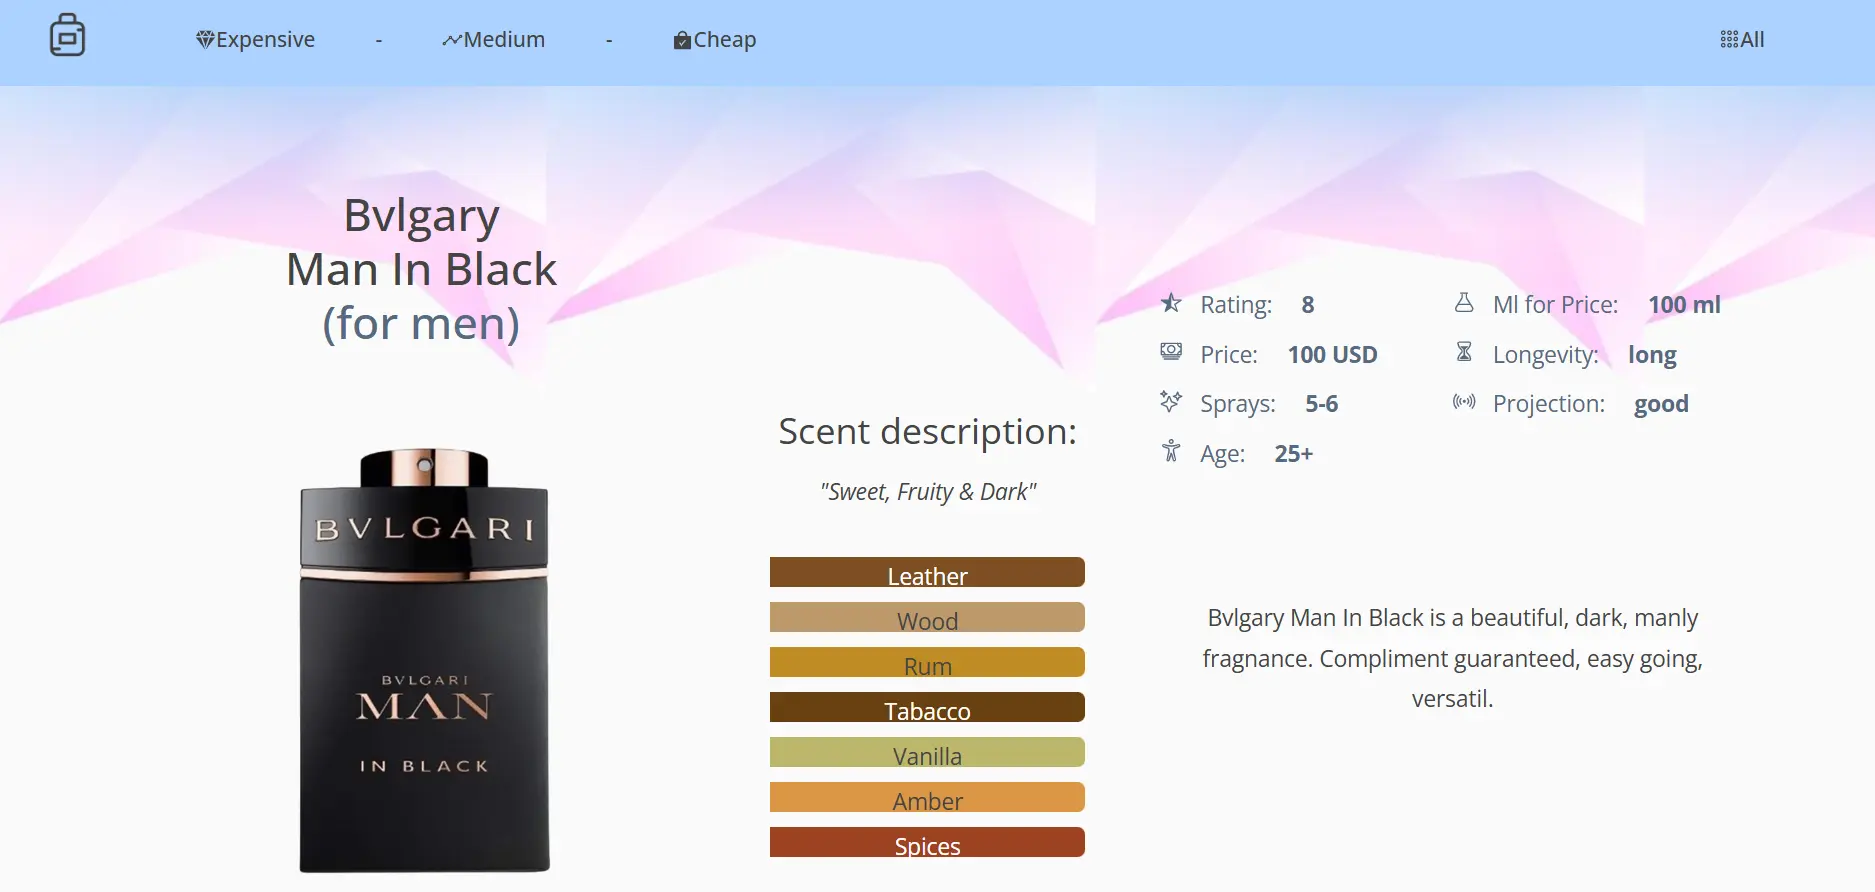Click the 'Sweet, Fruity & Dark' quote
This screenshot has height=892, width=1875.
pyautogui.click(x=928, y=492)
